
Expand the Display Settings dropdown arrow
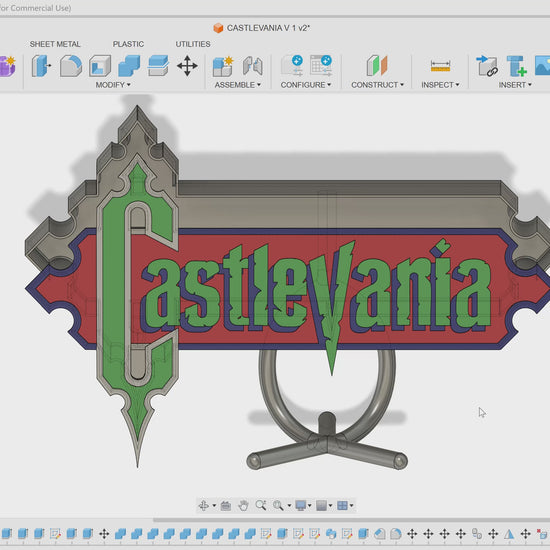click(310, 506)
